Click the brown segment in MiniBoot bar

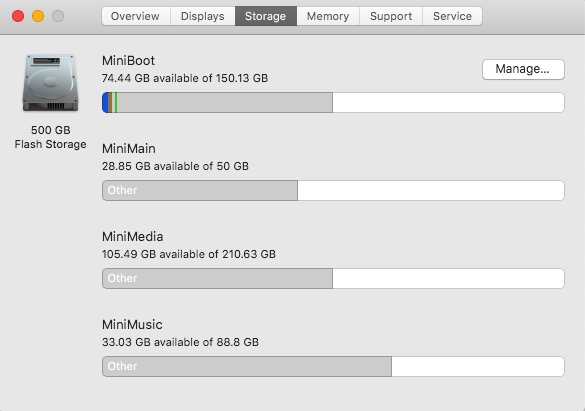point(110,103)
